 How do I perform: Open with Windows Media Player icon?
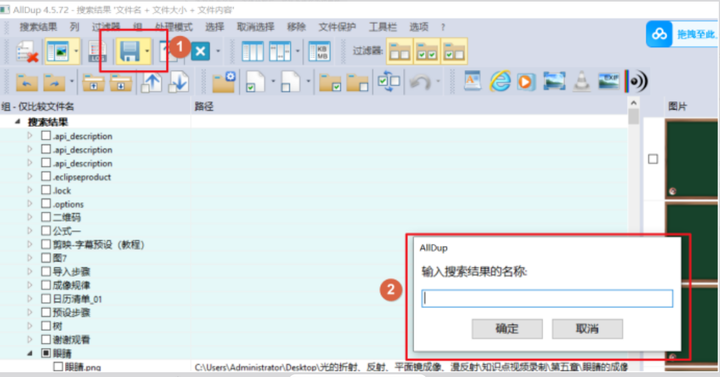pyautogui.click(x=526, y=82)
